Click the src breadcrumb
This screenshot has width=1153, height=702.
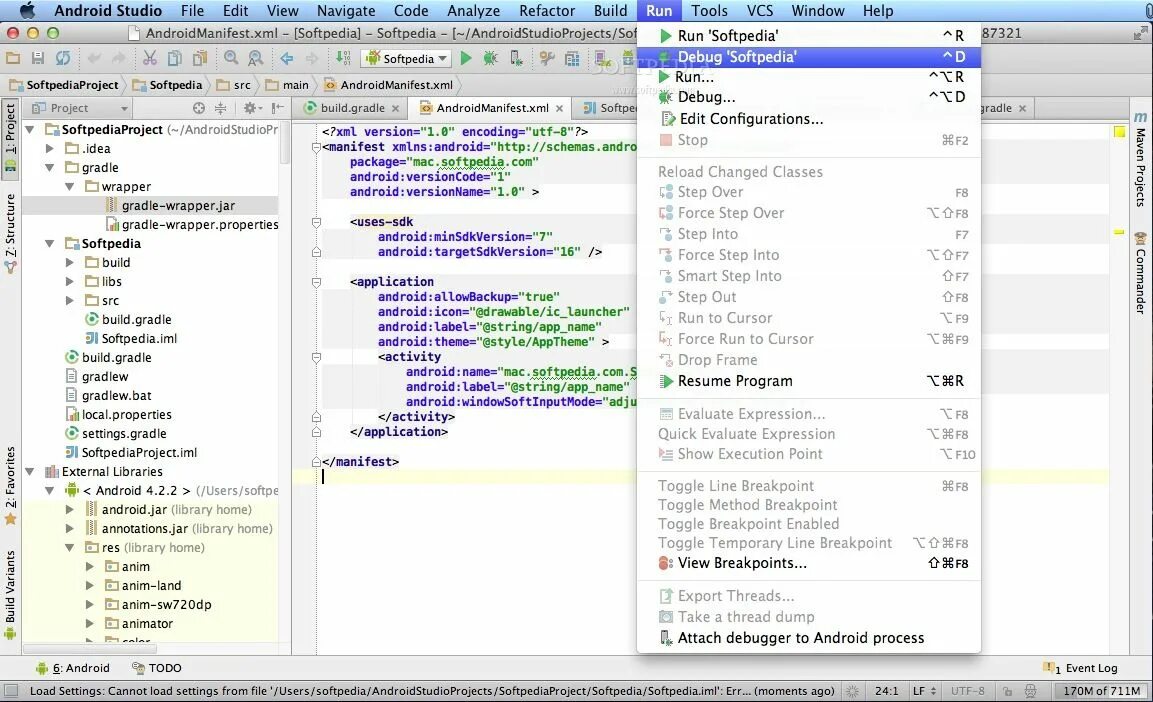pyautogui.click(x=235, y=85)
